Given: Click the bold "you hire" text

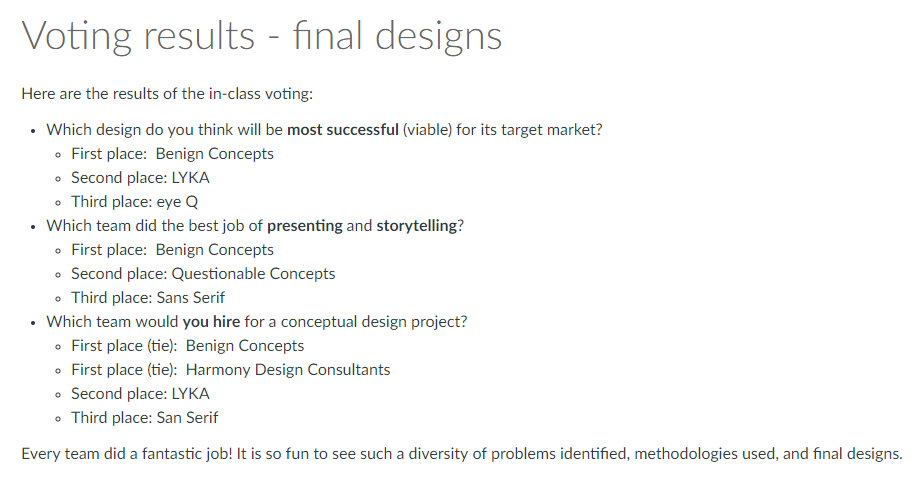Looking at the screenshot, I should pyautogui.click(x=211, y=322).
